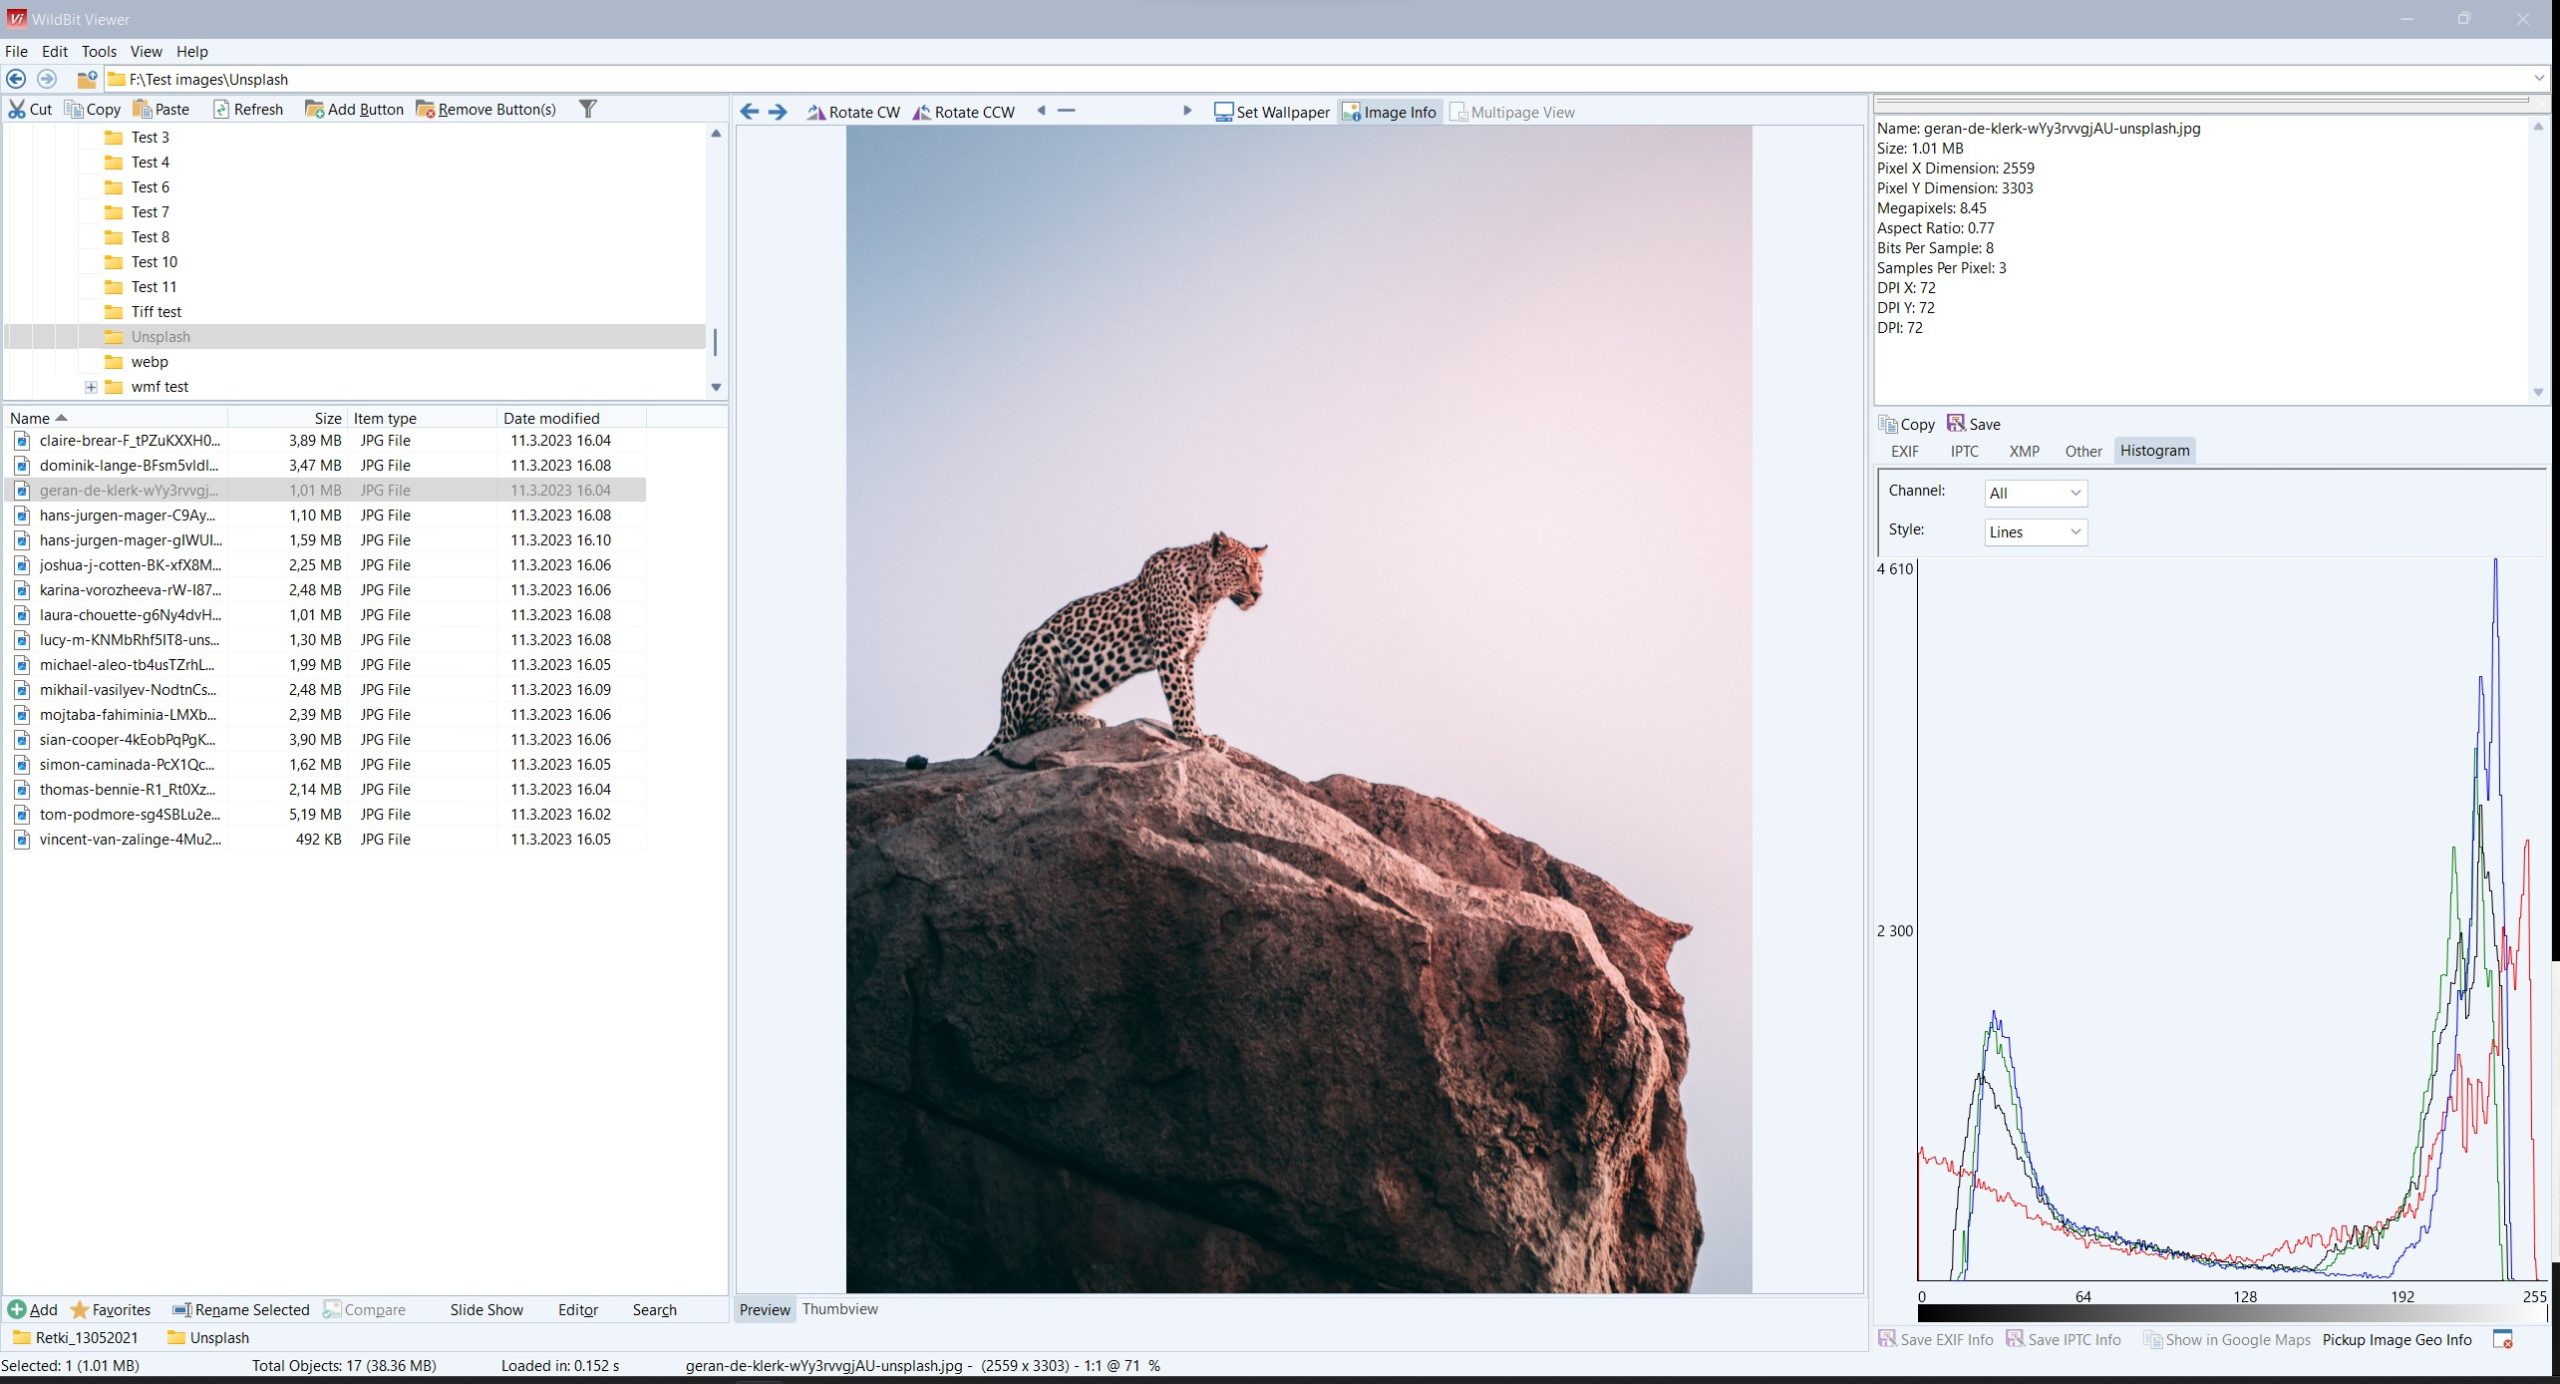This screenshot has width=2560, height=1384.
Task: Switch to the Histogram tab
Action: click(2154, 450)
